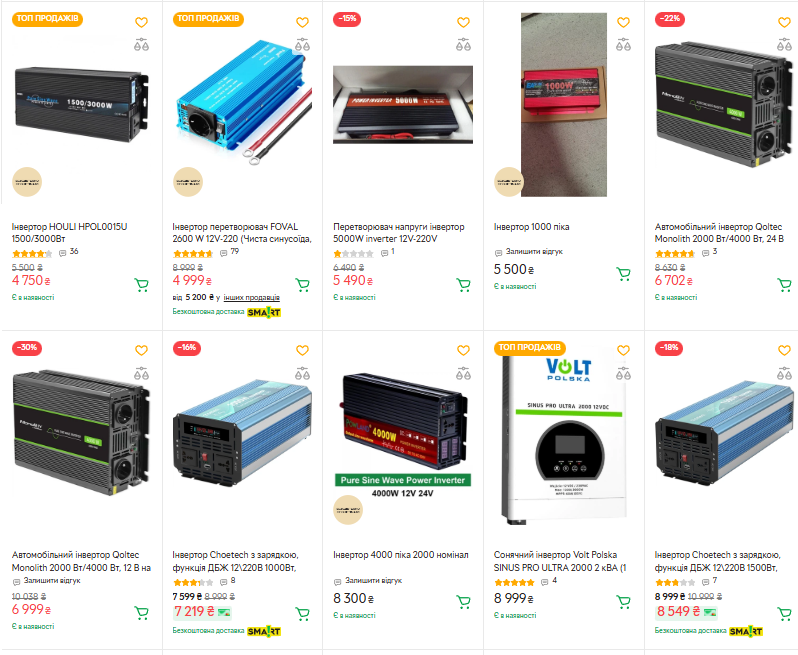The height and width of the screenshot is (655, 798).
Task: Favorite the Choetech 1500Вт inverter
Action: pyautogui.click(x=784, y=350)
